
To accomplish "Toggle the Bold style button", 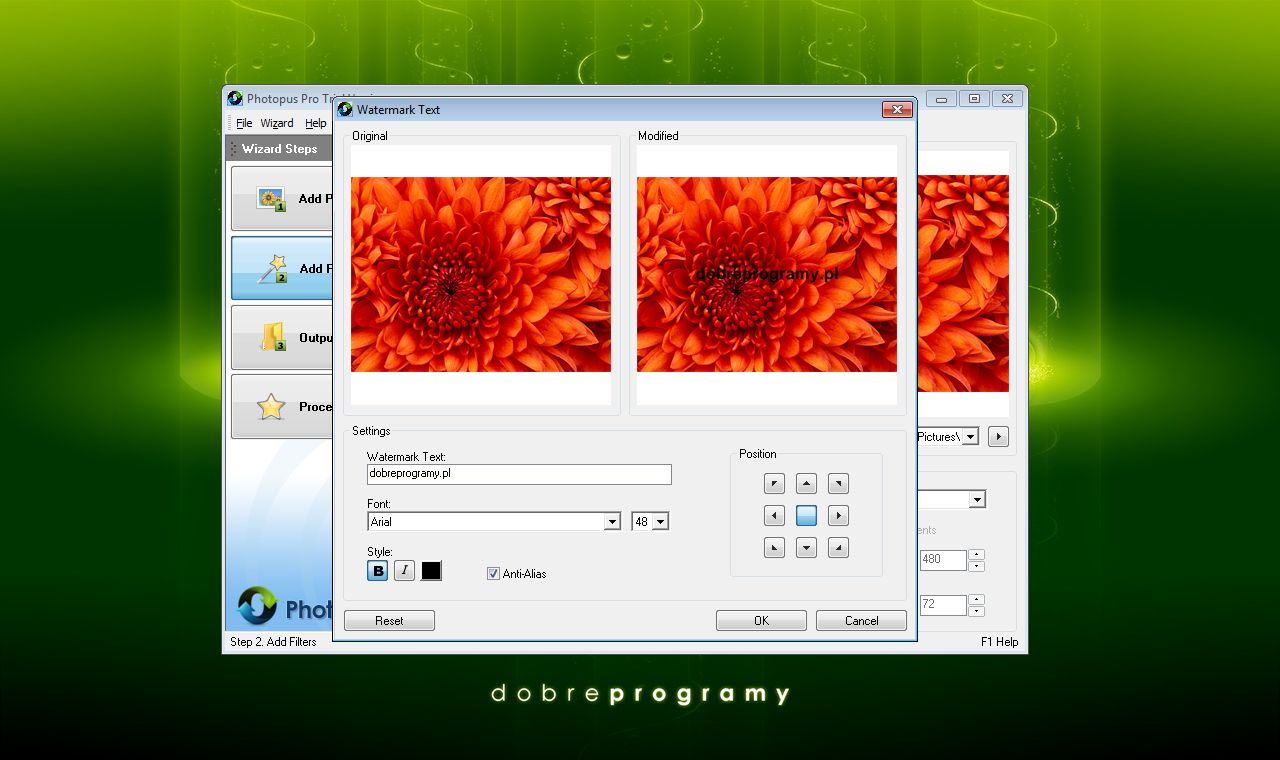I will click(378, 571).
